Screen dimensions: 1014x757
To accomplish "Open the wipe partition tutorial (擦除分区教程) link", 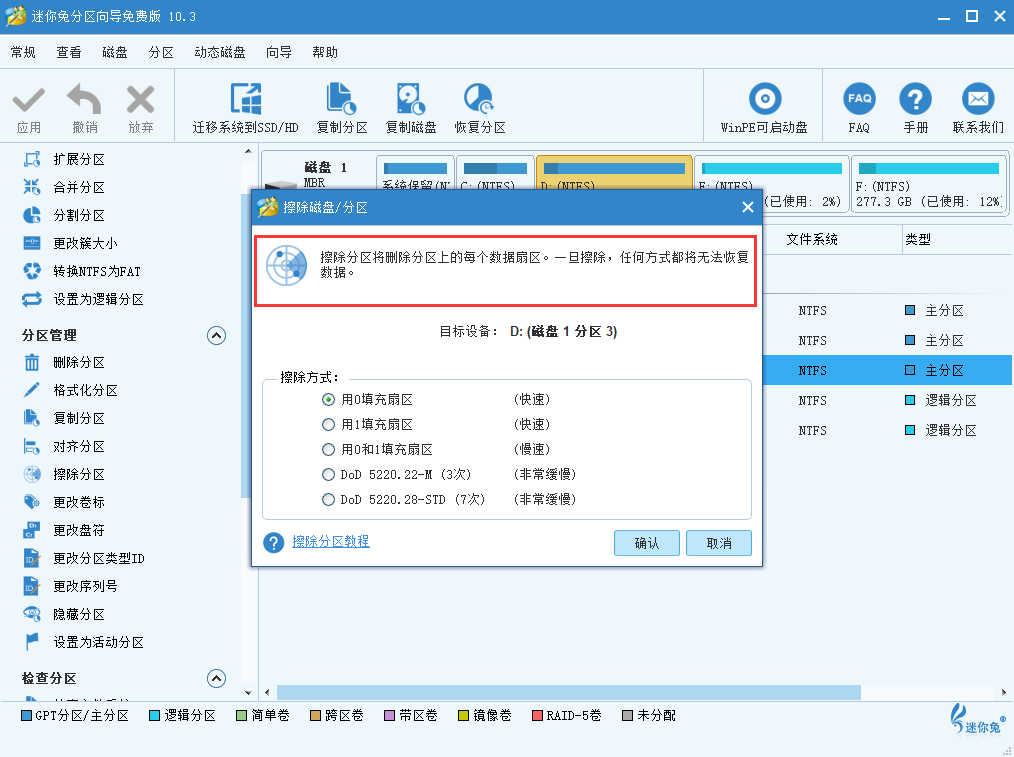I will point(330,541).
